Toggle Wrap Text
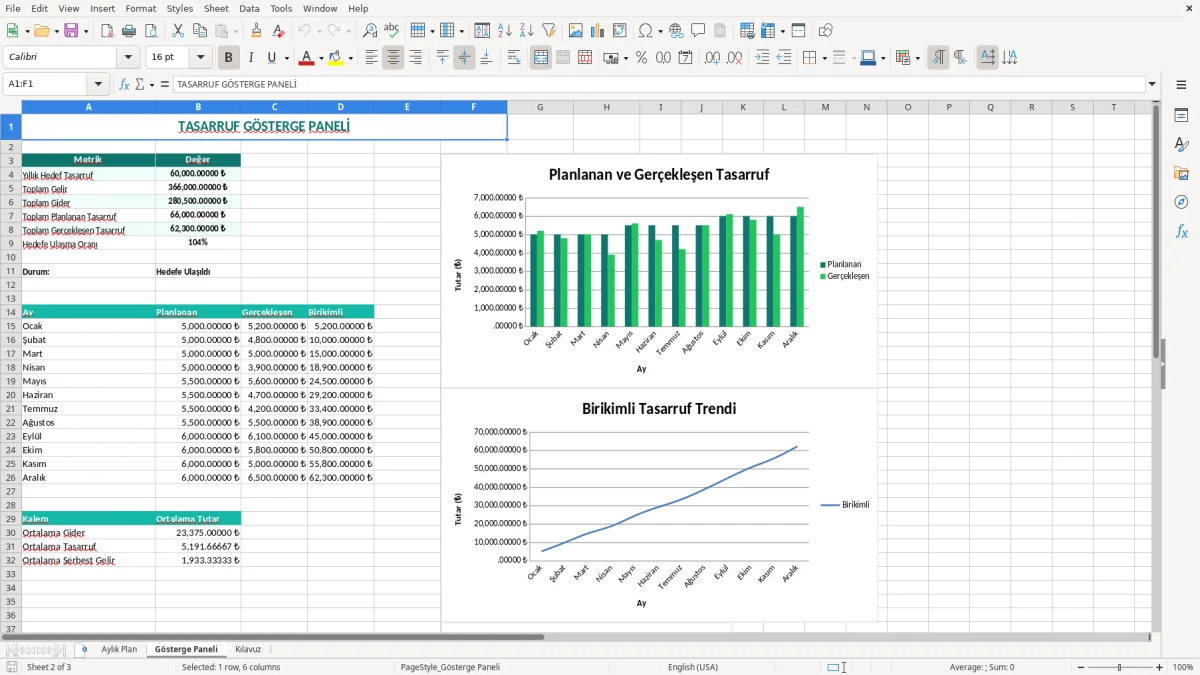Screen dimensions: 1200x675 513,58
